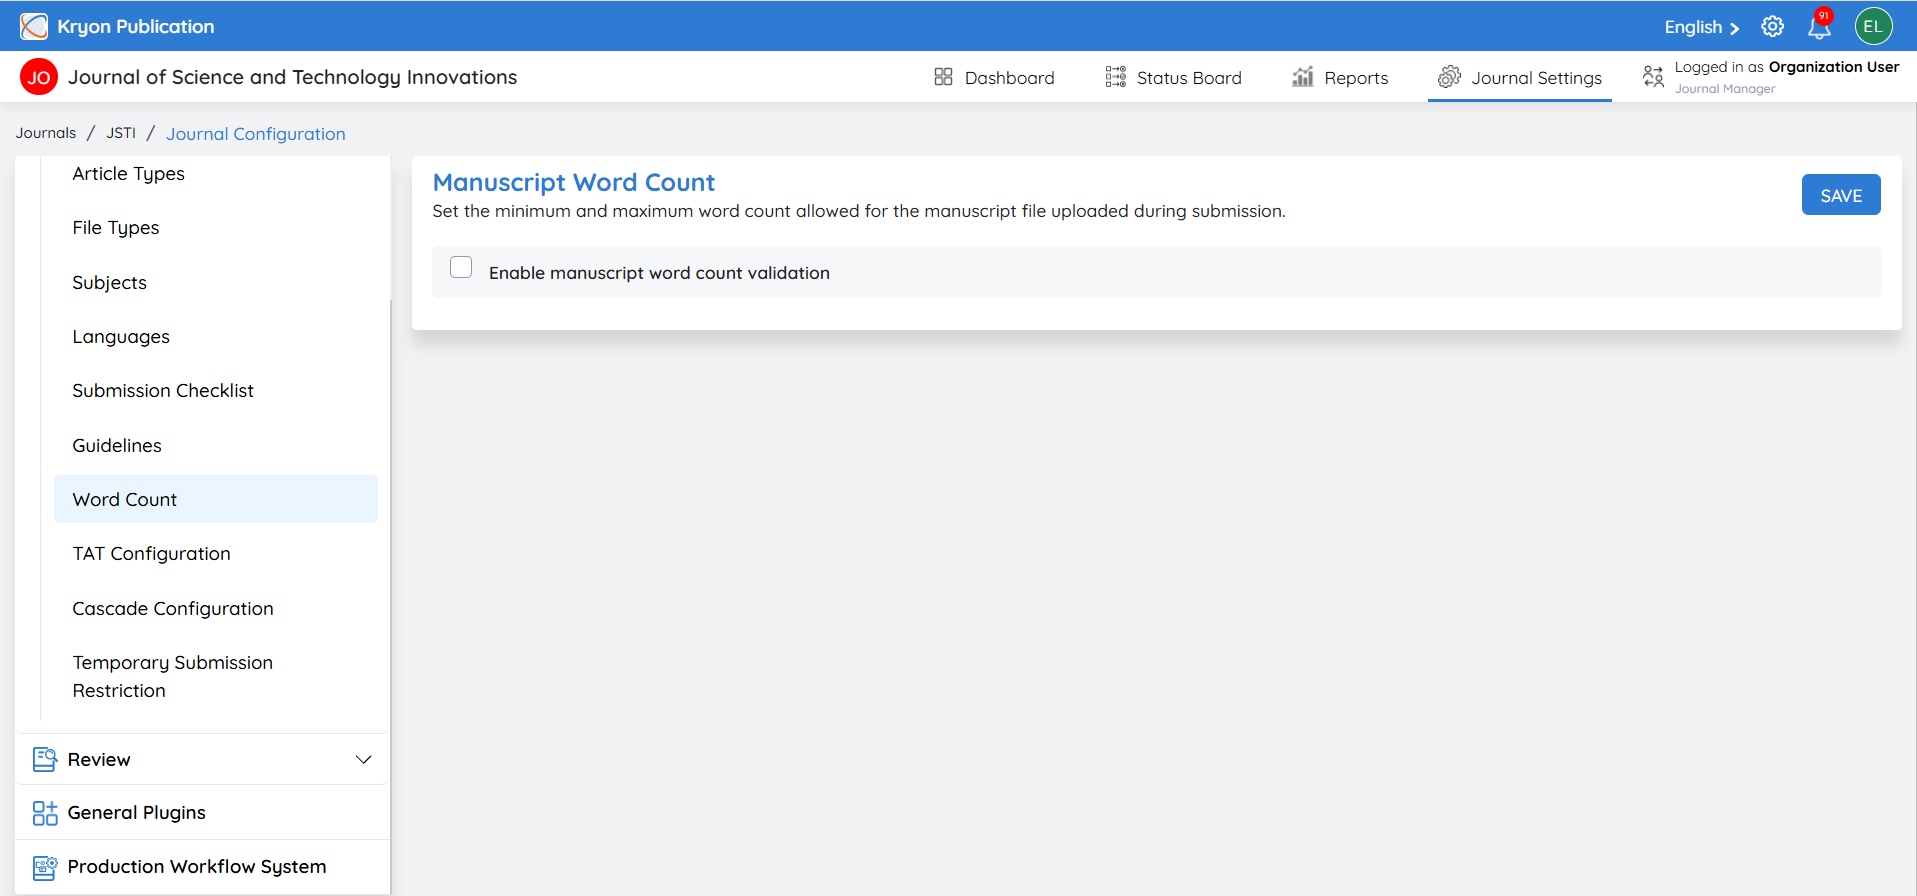The image size is (1917, 896).
Task: Click the Journal Settings gear icon
Action: [x=1449, y=77]
